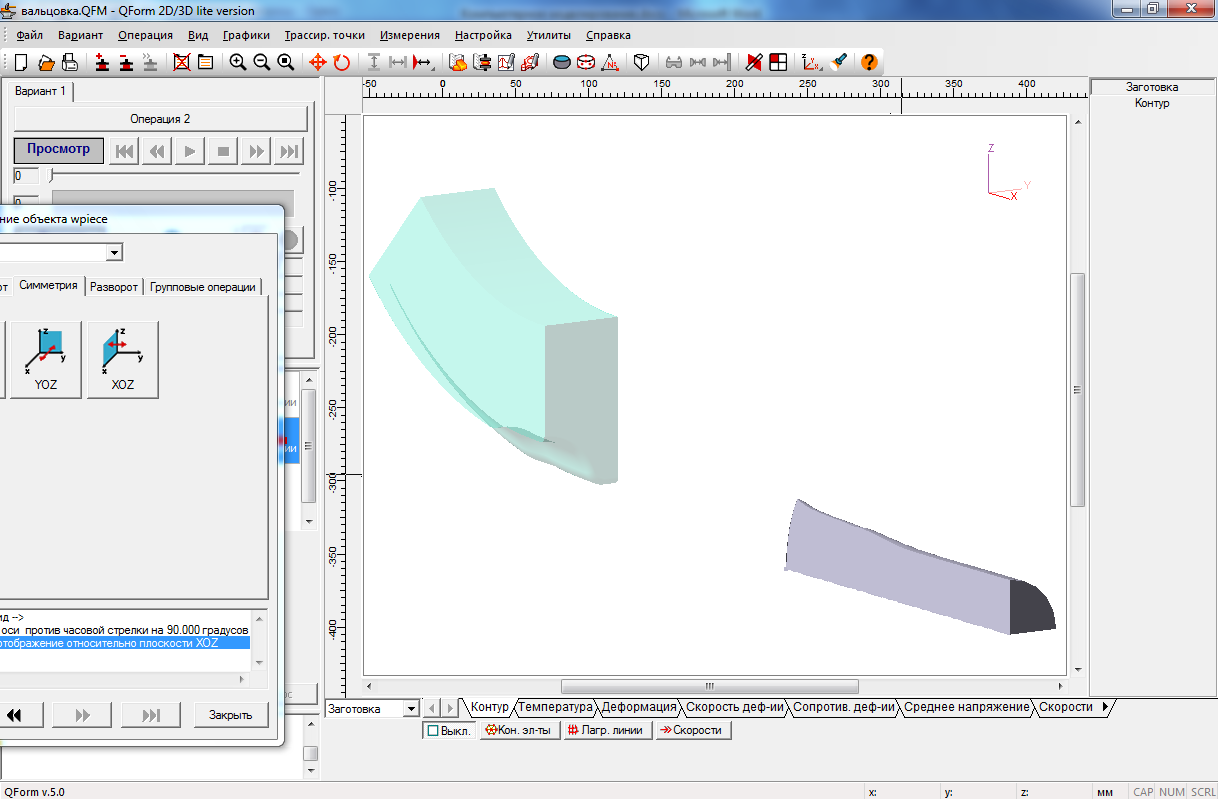Viewport: 1218px width, 800px height.
Task: Toggle Скорости vectors display button
Action: click(694, 730)
